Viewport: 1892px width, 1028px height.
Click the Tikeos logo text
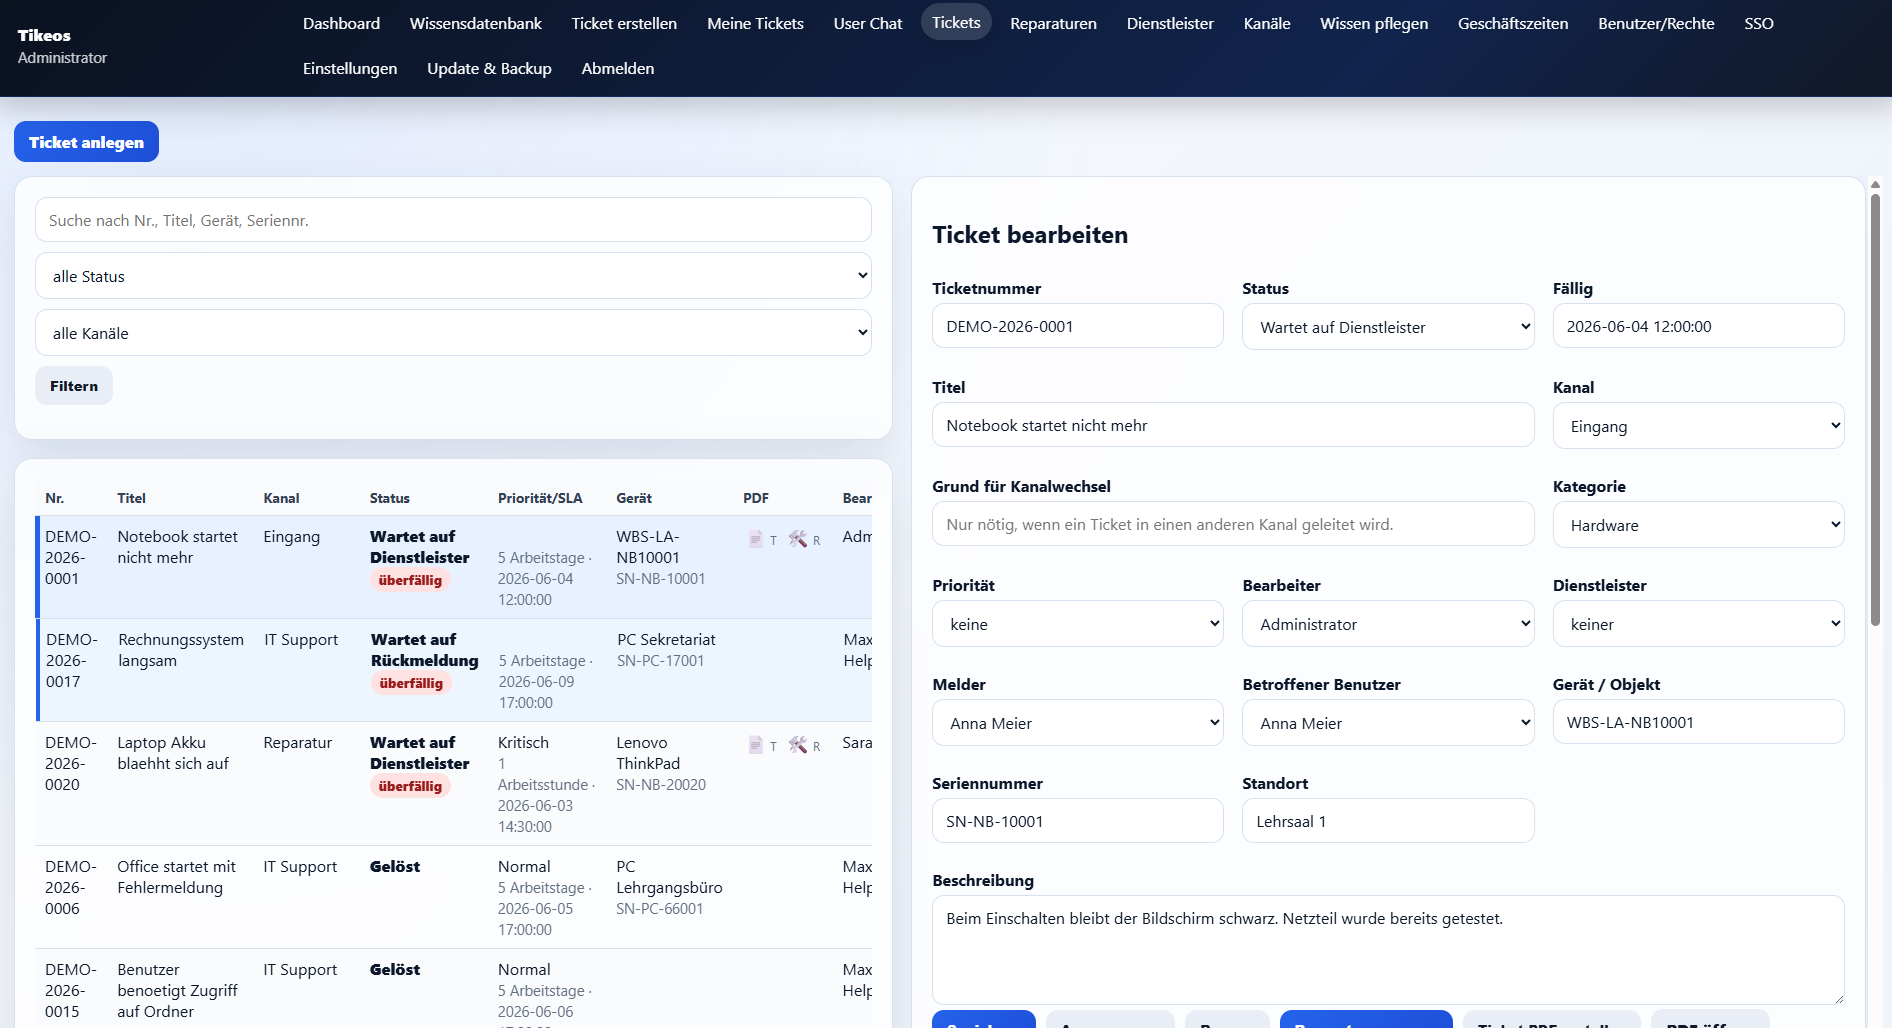(44, 35)
